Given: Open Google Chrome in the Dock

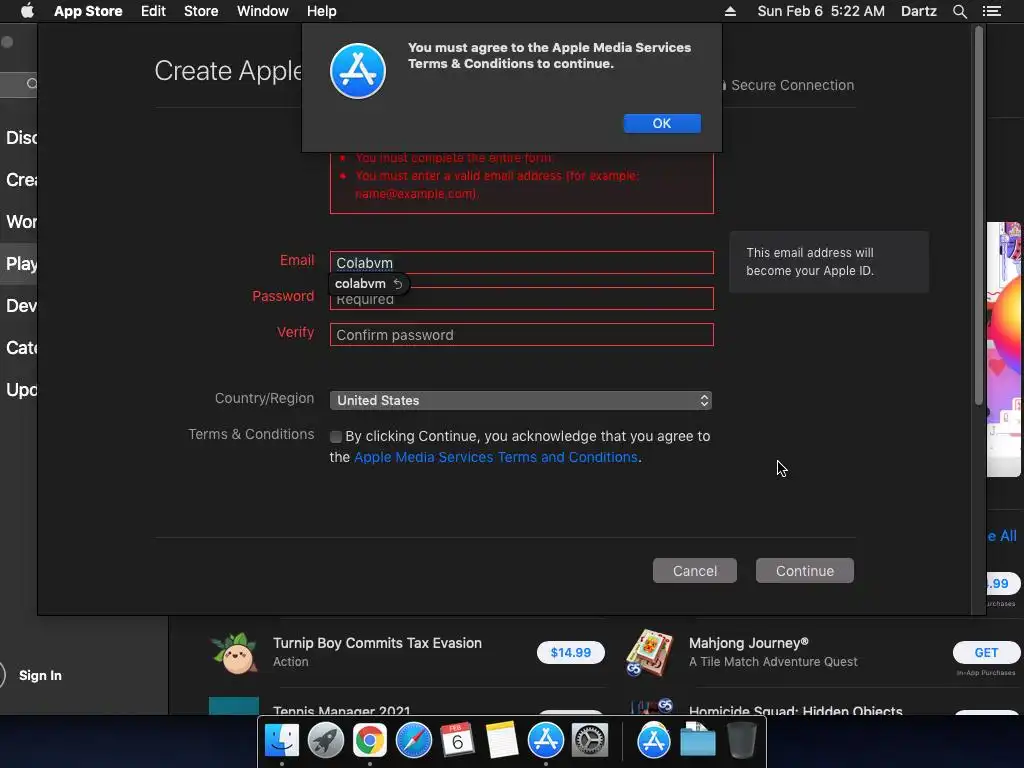Looking at the screenshot, I should pyautogui.click(x=370, y=741).
